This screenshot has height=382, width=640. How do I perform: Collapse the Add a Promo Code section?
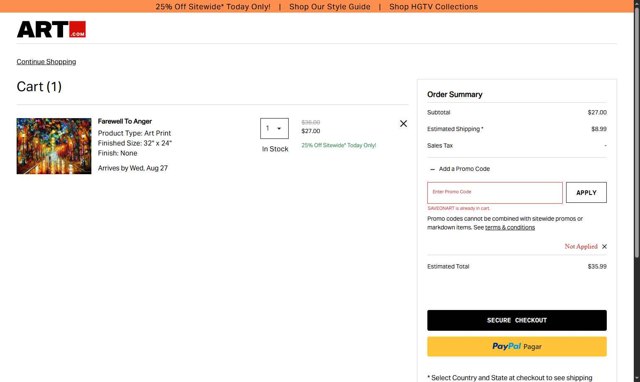click(x=460, y=169)
